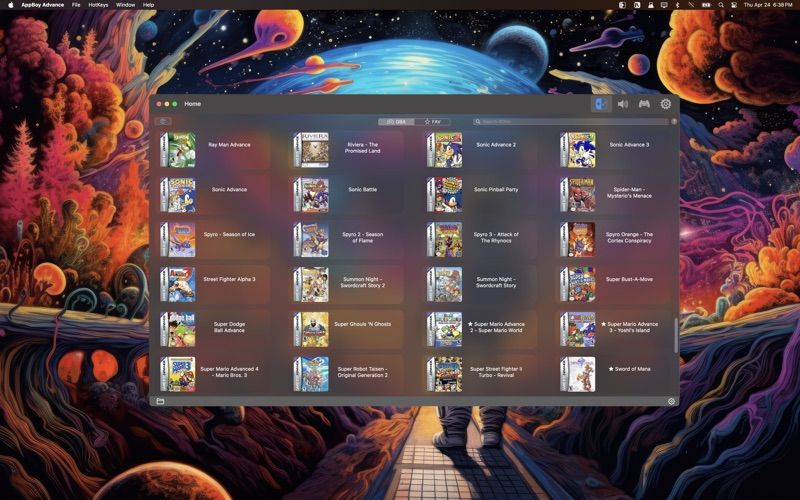Select Super Mario Advance 2 - Super Mario World cover
800x500 pixels.
(444, 330)
